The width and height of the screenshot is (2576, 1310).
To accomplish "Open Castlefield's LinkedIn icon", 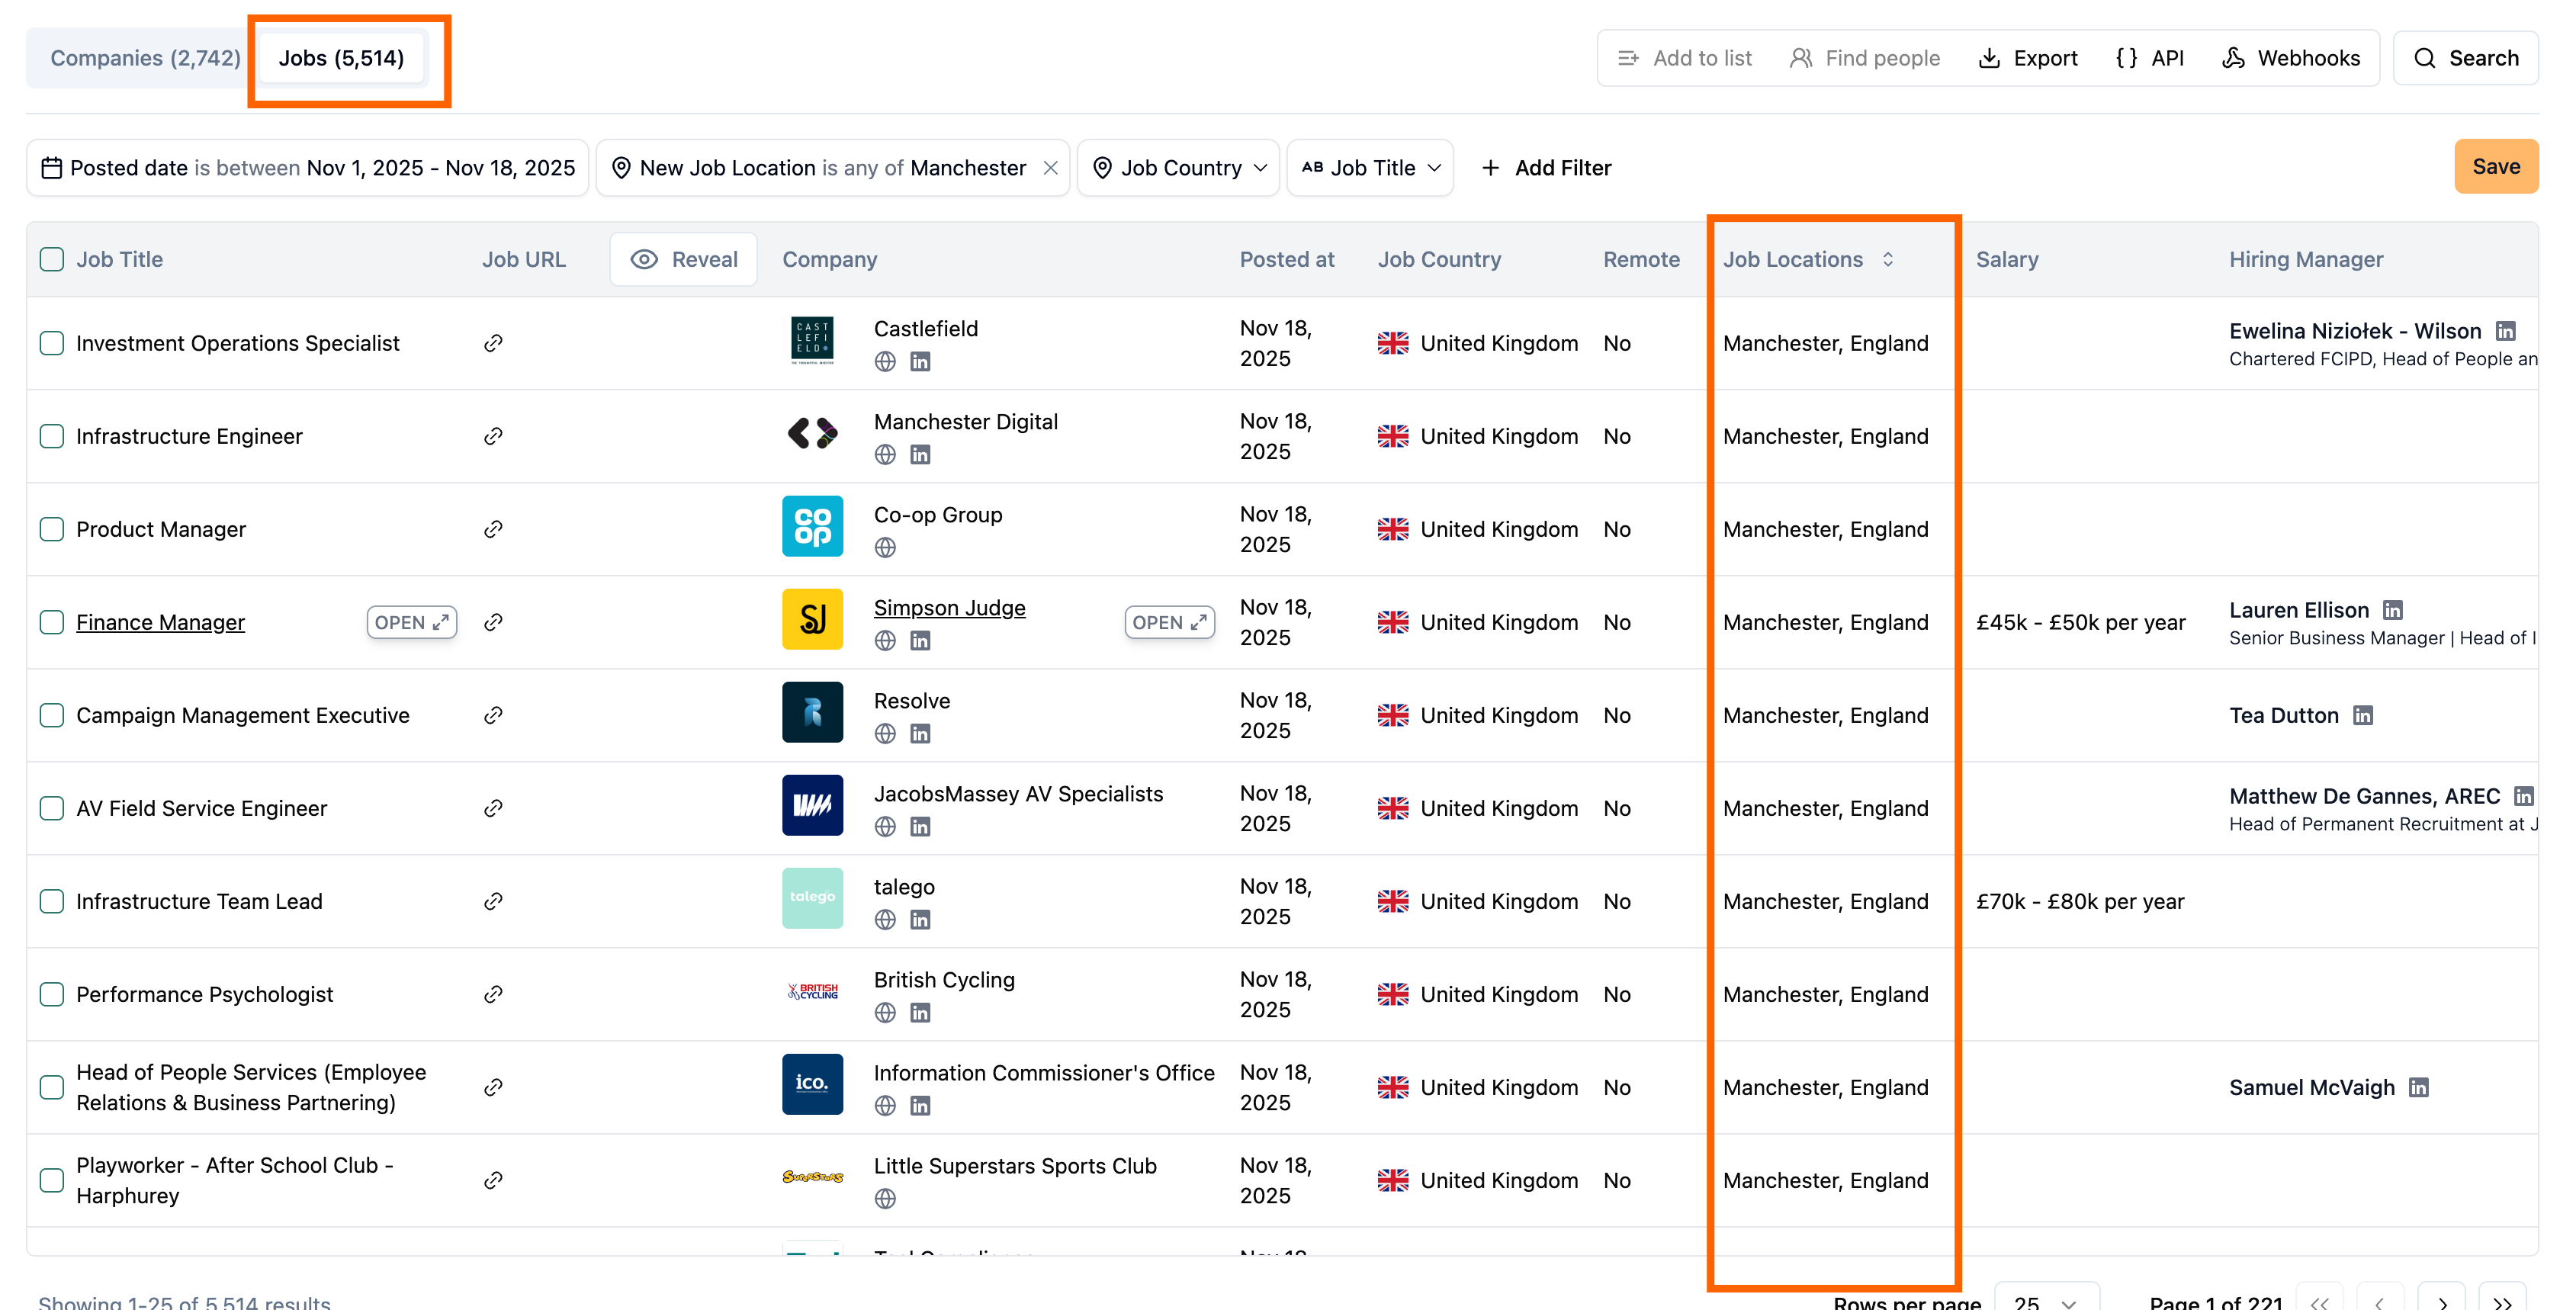I will (920, 362).
